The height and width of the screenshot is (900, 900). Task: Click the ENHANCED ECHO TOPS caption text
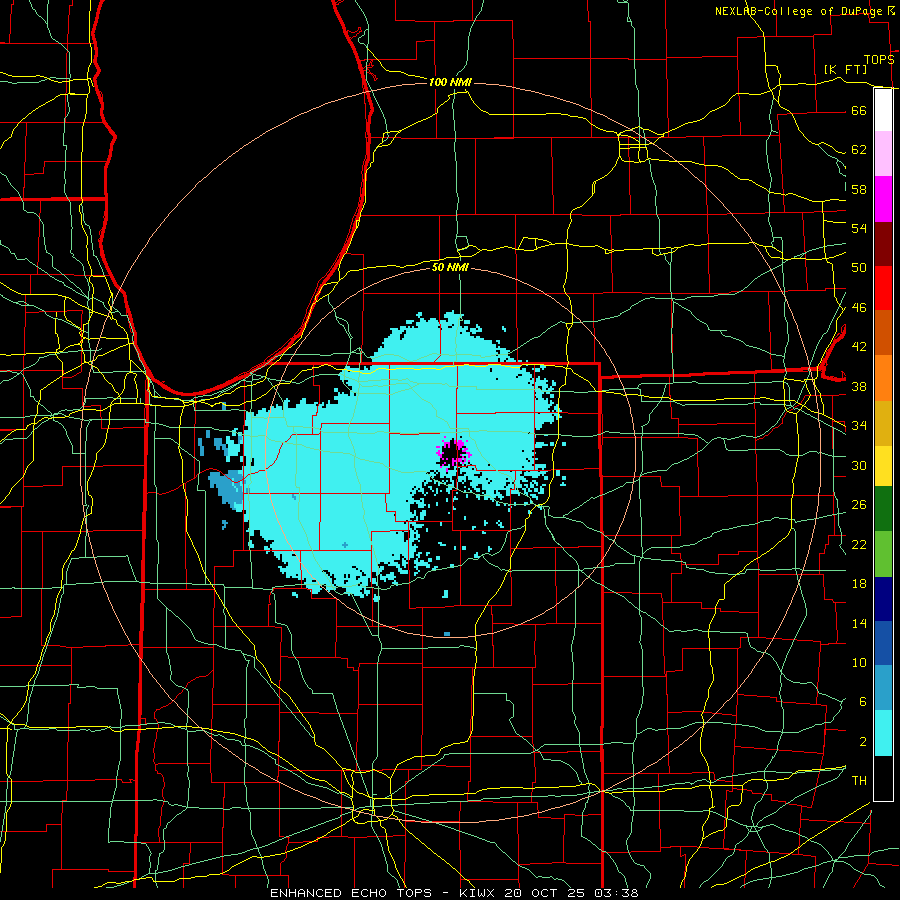pyautogui.click(x=351, y=893)
